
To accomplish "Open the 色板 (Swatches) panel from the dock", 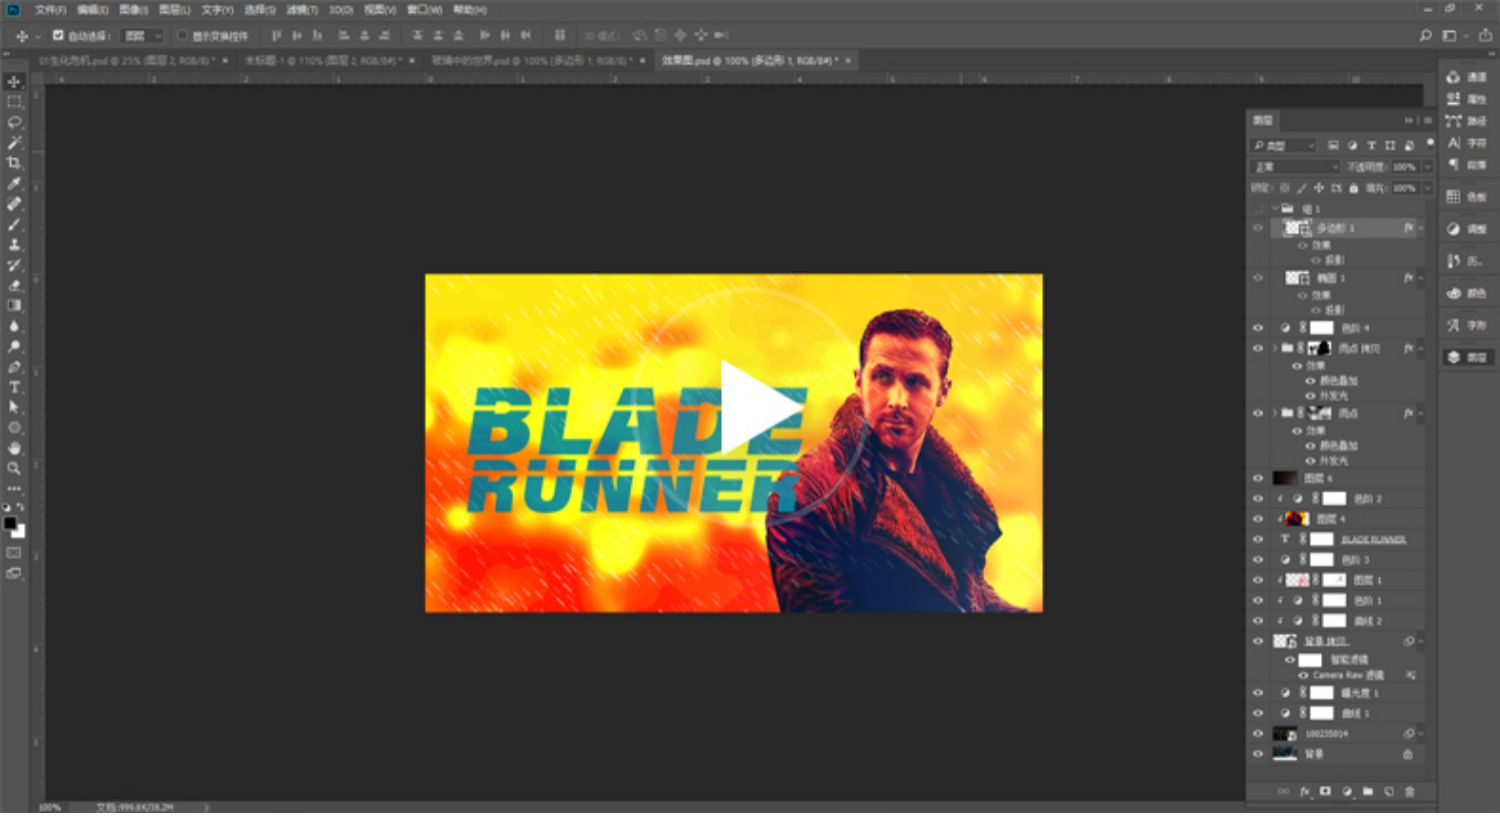I will [1467, 197].
